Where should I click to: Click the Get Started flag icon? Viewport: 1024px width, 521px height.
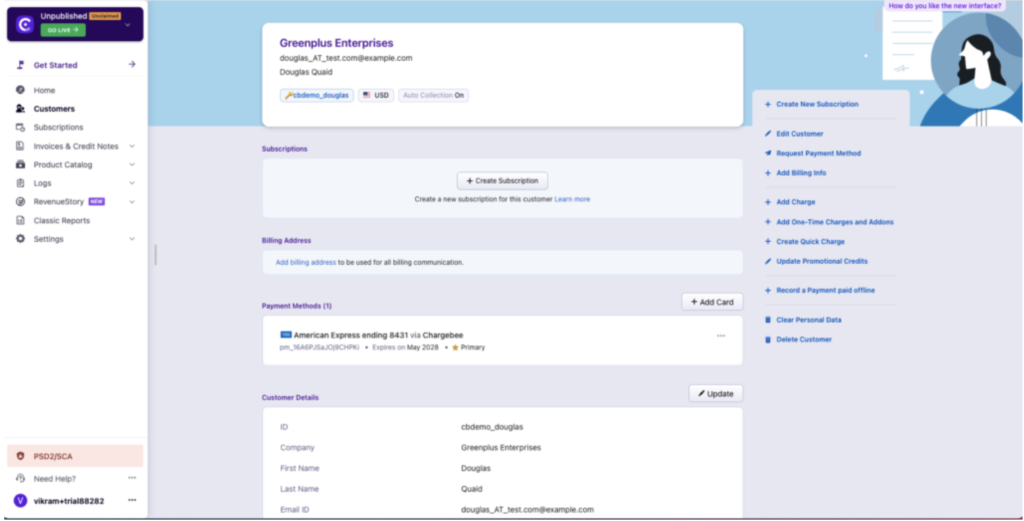(21, 65)
